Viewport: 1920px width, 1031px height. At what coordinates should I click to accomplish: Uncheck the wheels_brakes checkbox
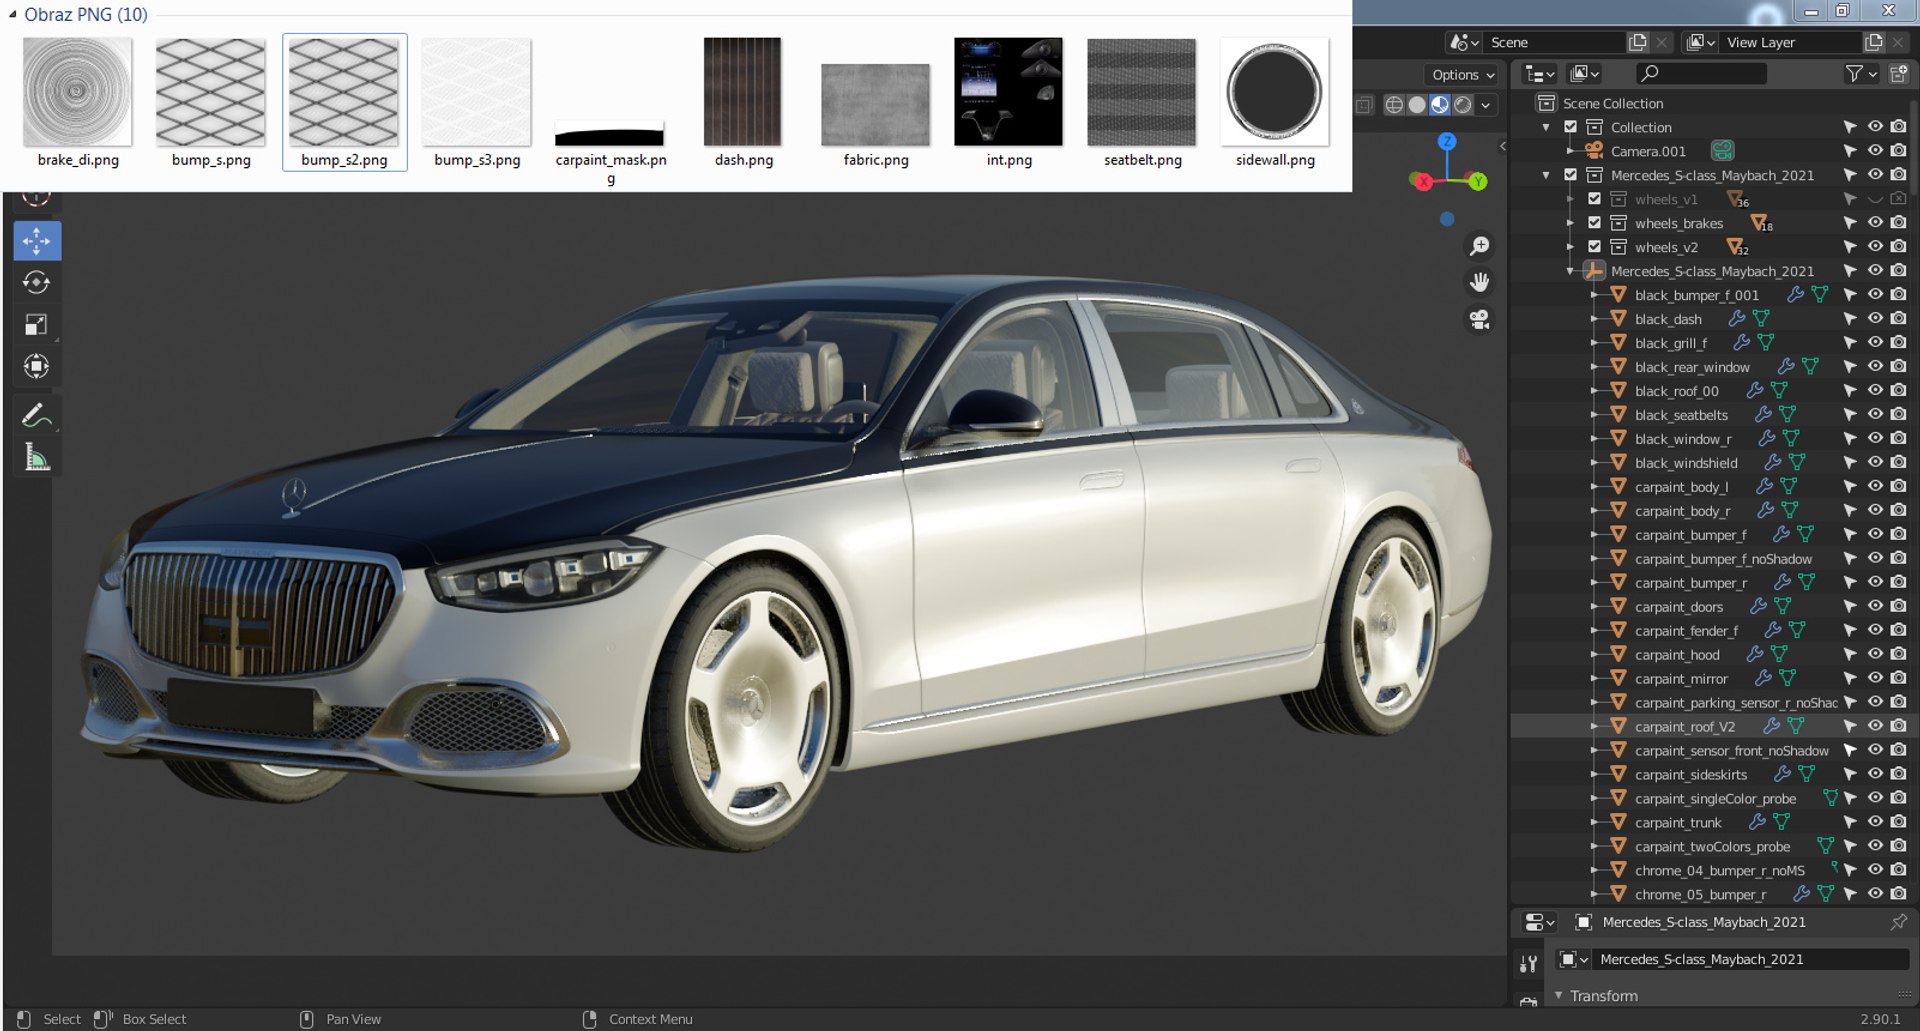(1594, 223)
